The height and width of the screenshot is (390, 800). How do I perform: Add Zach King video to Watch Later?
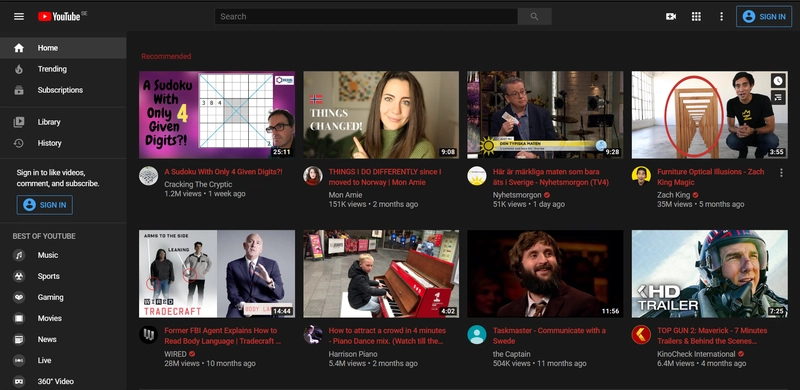(778, 81)
